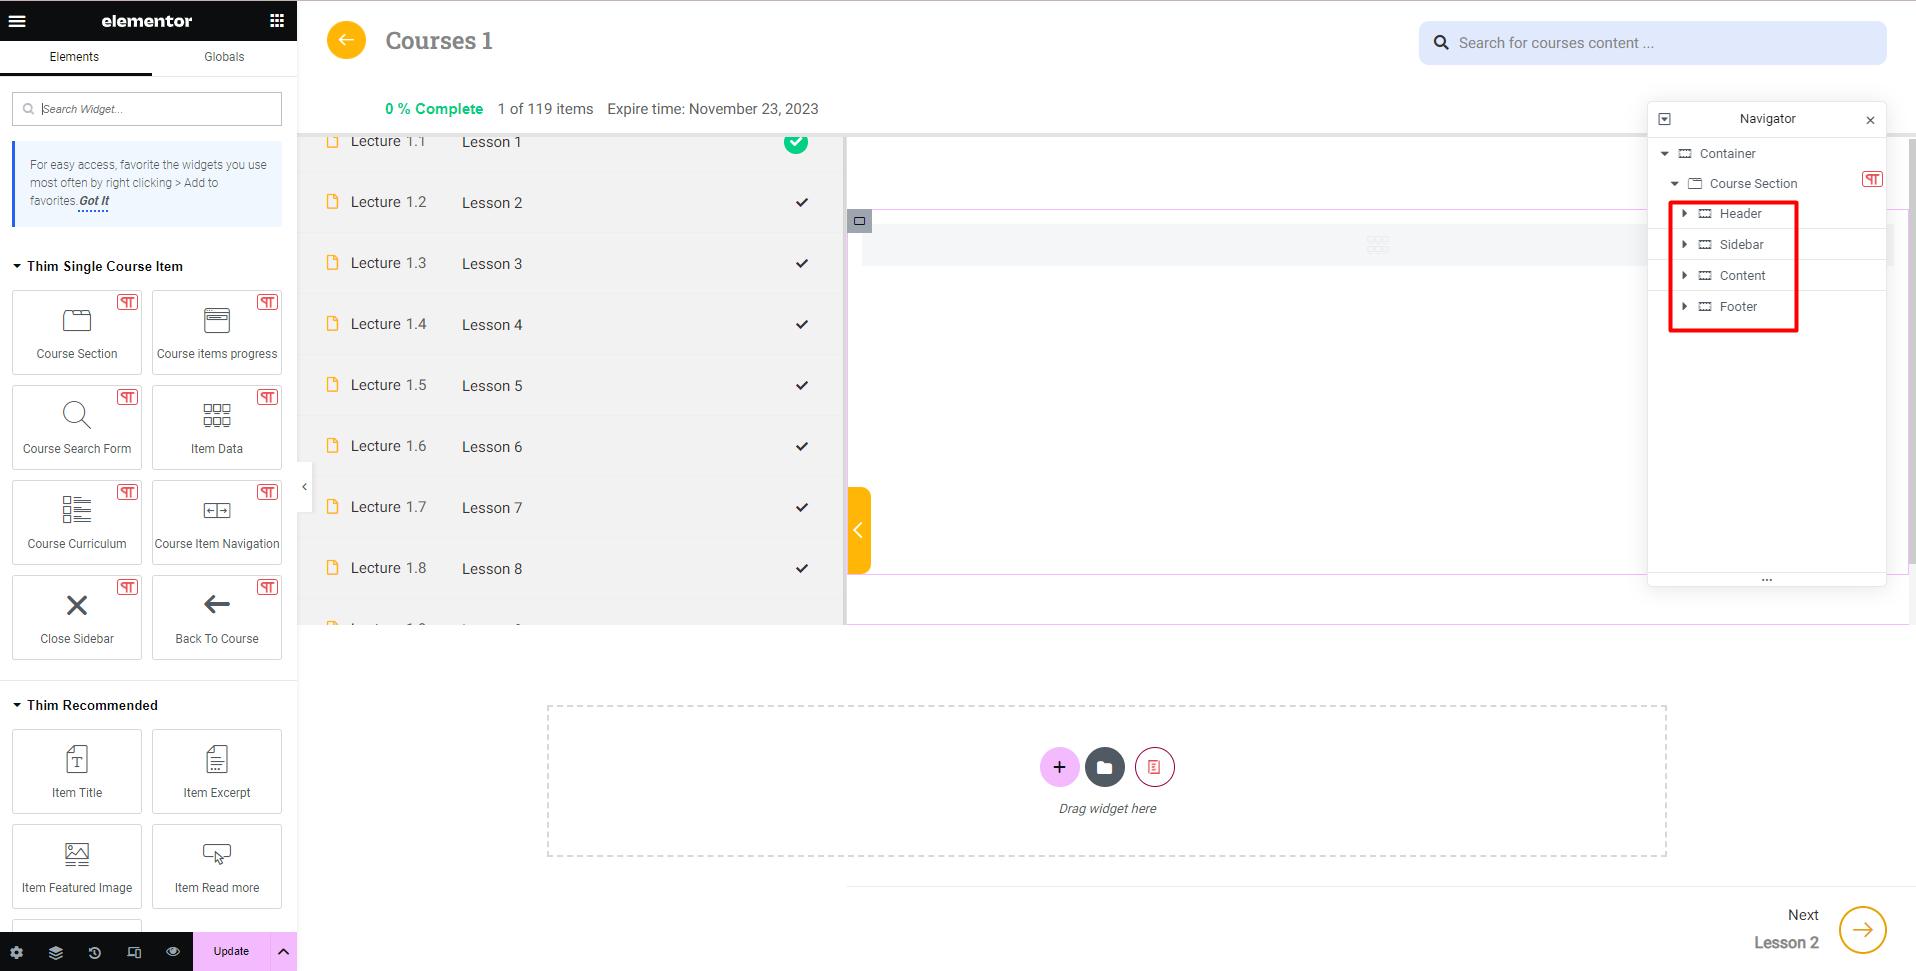This screenshot has height=971, width=1916.
Task: Expand the Header item in Navigator
Action: tap(1685, 213)
